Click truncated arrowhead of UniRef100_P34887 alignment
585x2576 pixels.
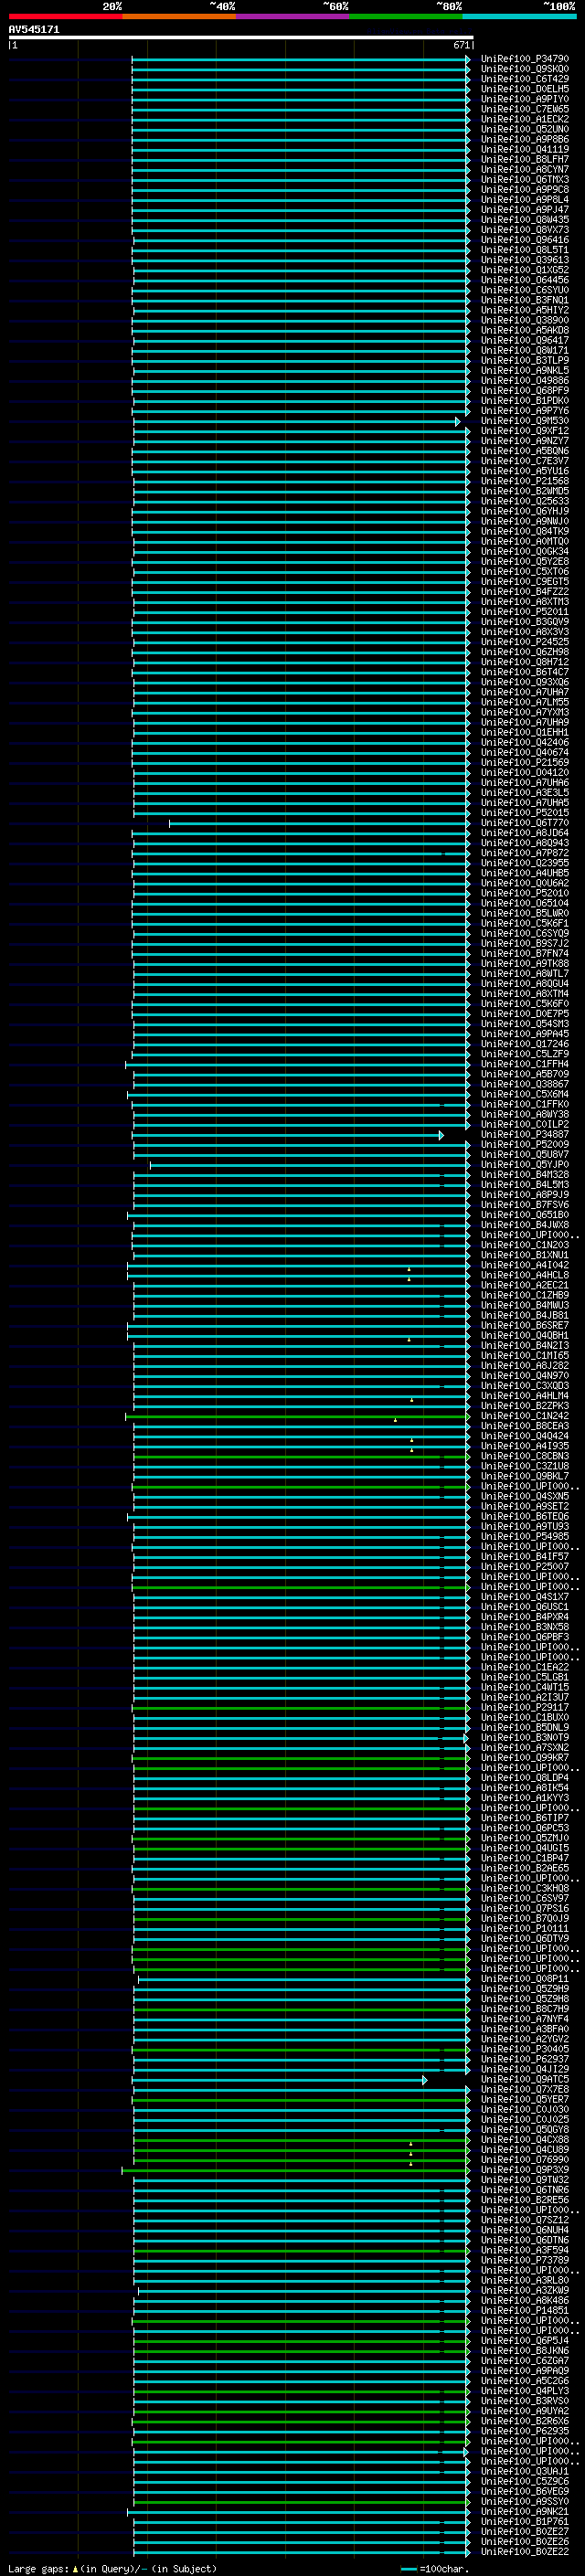point(441,1135)
